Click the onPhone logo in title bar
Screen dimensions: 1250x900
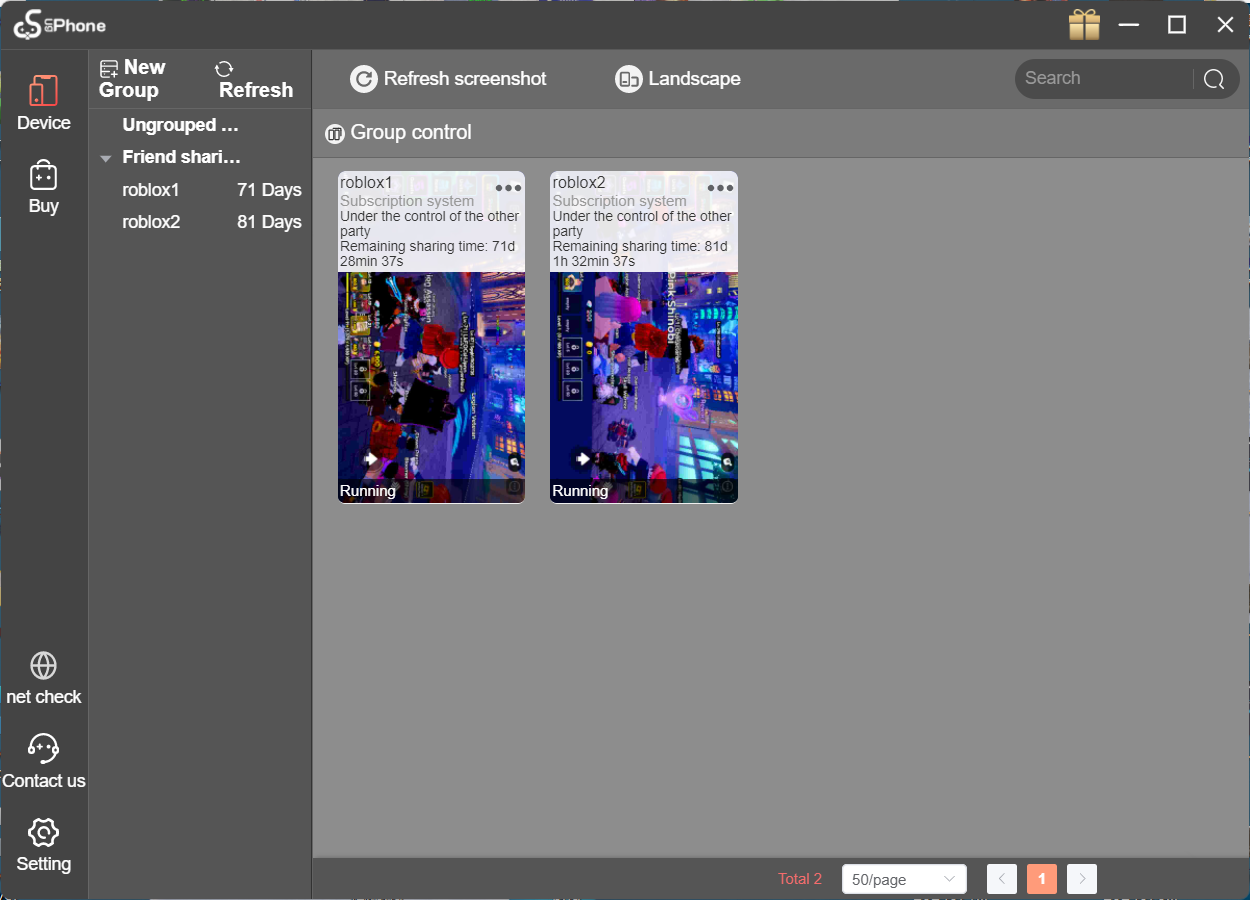(59, 25)
